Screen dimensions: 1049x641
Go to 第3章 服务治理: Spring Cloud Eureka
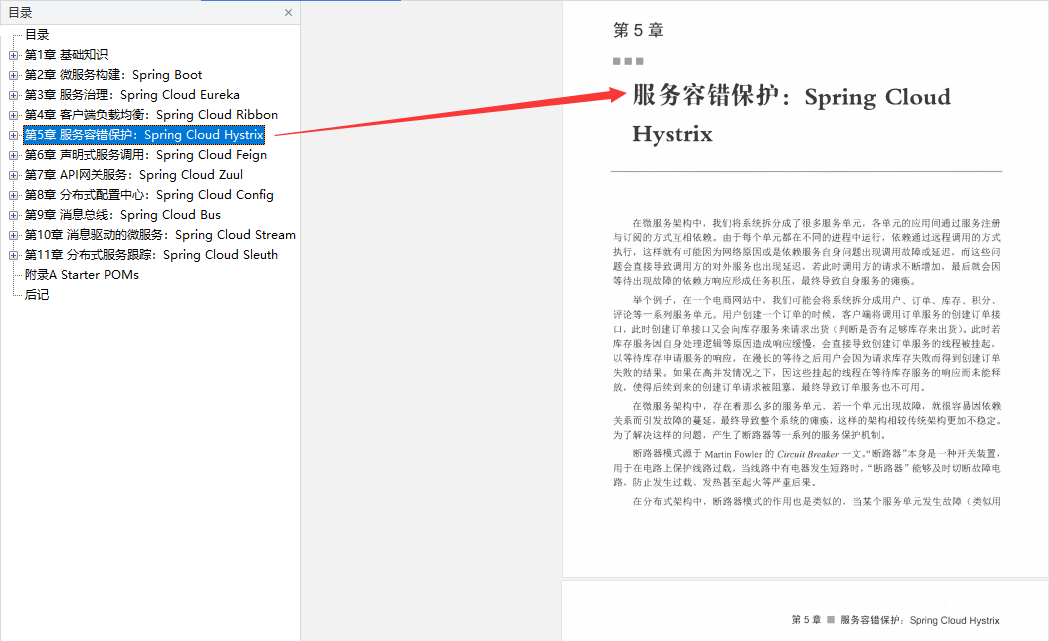[132, 95]
